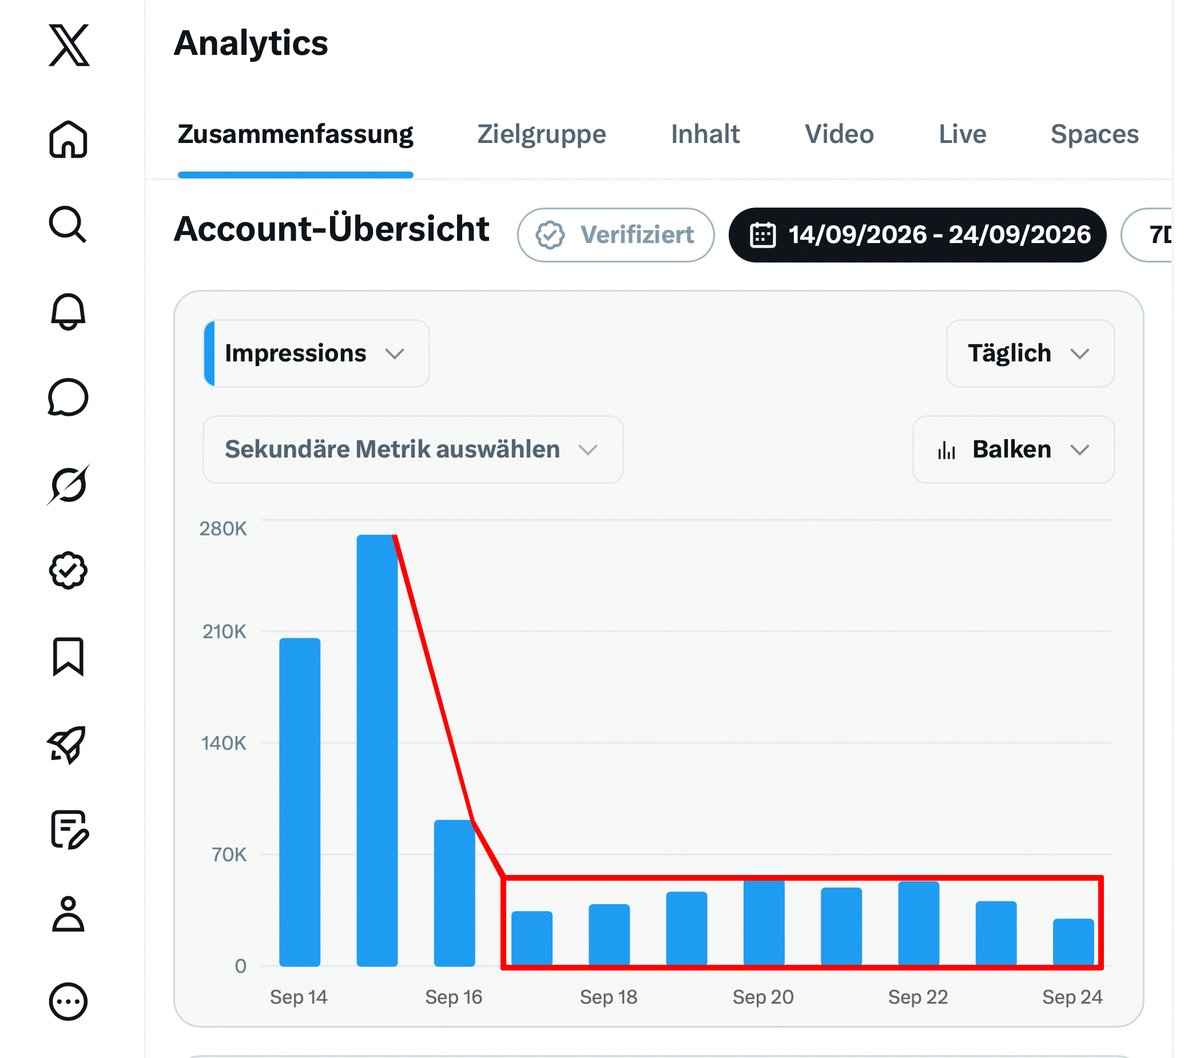This screenshot has width=1200, height=1058.
Task: Open the Impressions metric dropdown
Action: coord(316,353)
